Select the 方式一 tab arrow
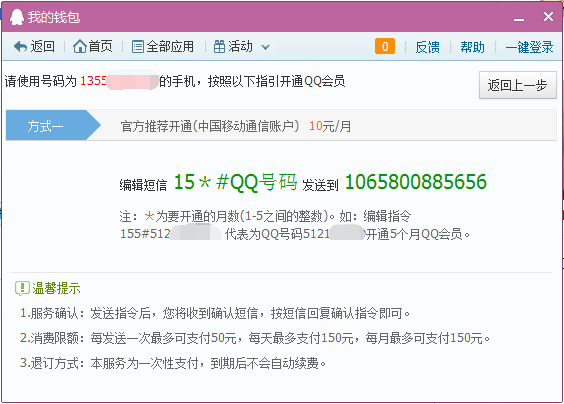 53,125
